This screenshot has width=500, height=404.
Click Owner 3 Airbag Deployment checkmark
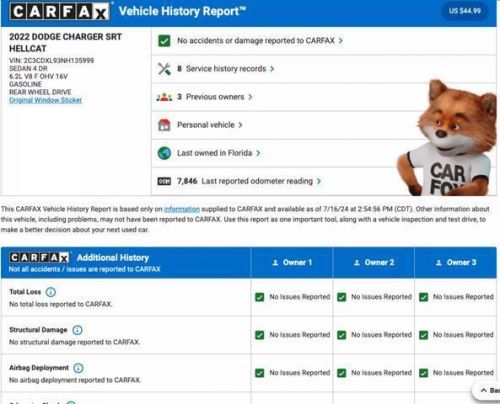click(x=423, y=373)
